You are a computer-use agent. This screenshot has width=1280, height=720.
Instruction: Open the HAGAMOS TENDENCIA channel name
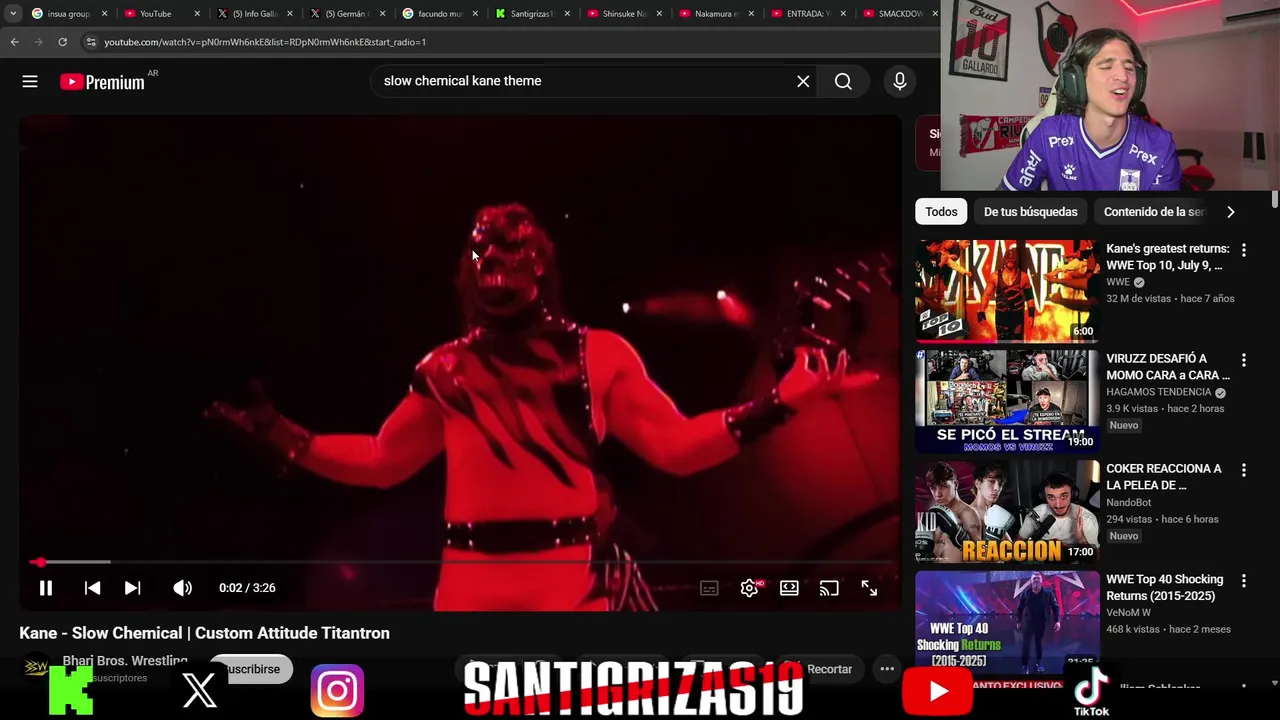pyautogui.click(x=1159, y=393)
